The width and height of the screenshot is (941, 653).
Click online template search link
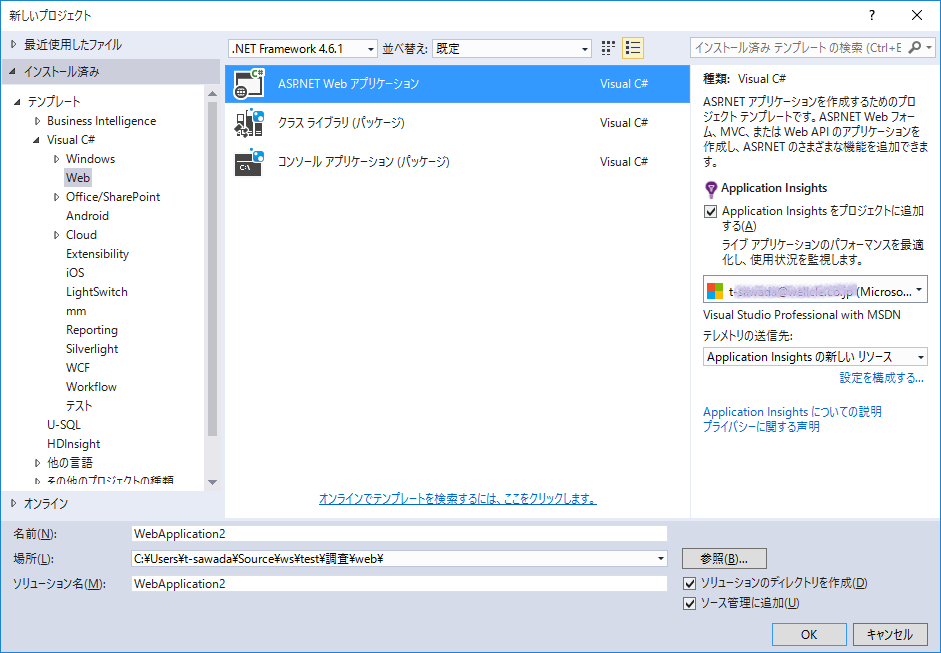tap(457, 499)
